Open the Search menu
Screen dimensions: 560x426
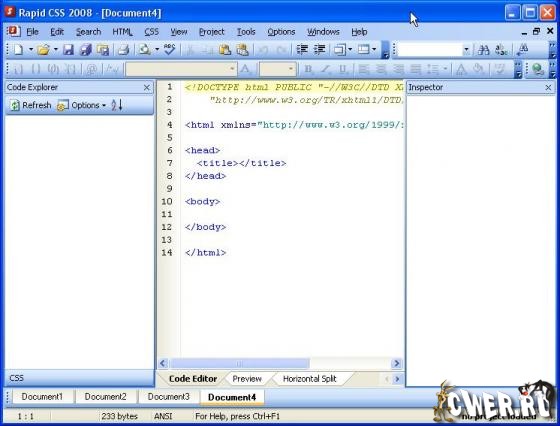click(x=88, y=32)
